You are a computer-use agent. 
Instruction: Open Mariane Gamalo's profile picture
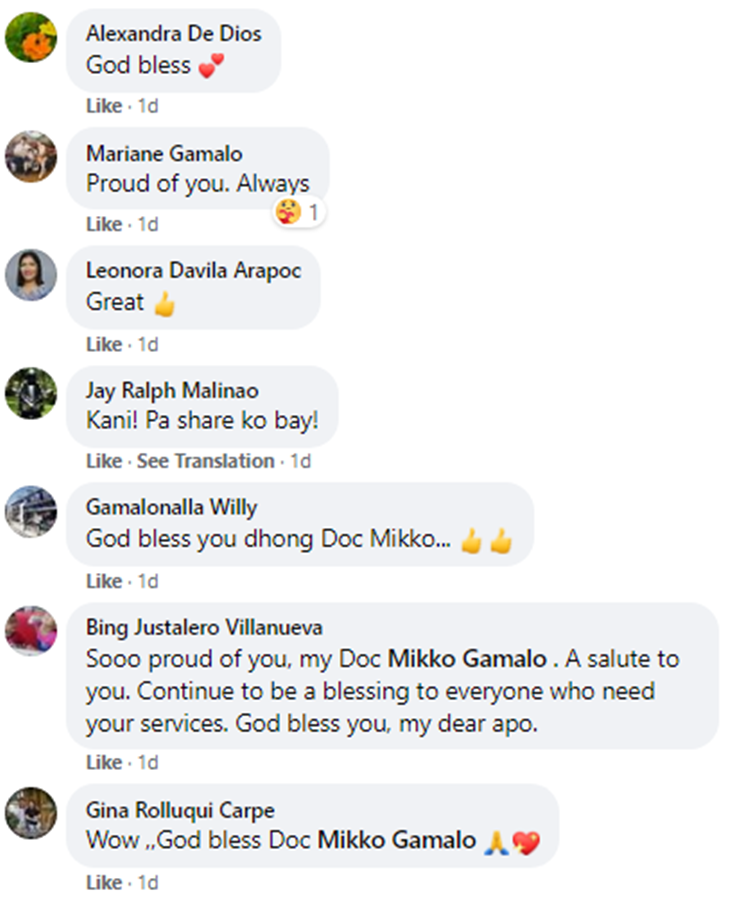click(31, 155)
